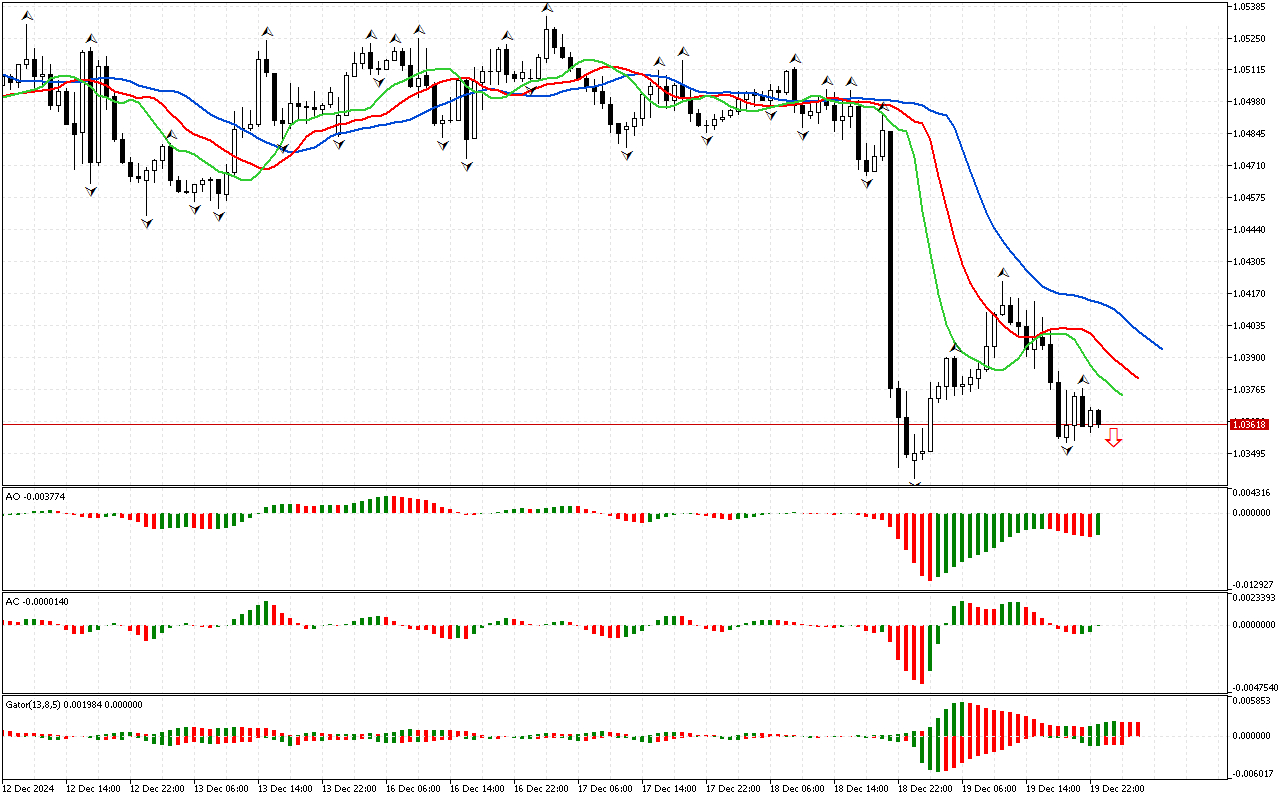Click the 1.04845 price scale value
The height and width of the screenshot is (800, 1280).
(1249, 134)
